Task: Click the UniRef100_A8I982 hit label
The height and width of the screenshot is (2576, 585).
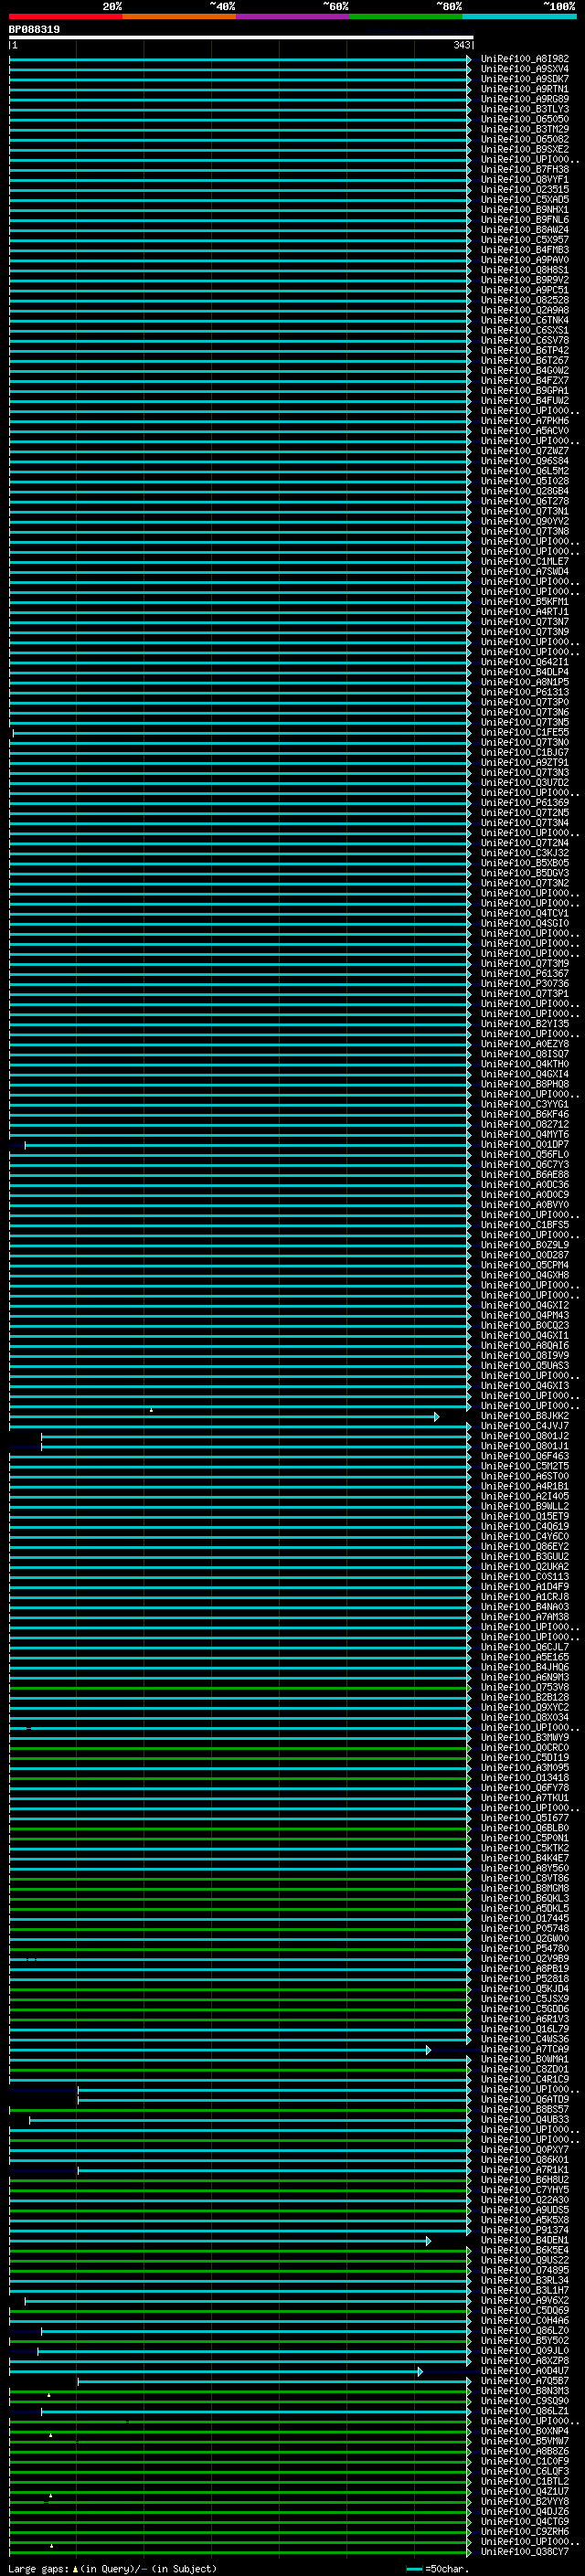Action: (x=524, y=59)
